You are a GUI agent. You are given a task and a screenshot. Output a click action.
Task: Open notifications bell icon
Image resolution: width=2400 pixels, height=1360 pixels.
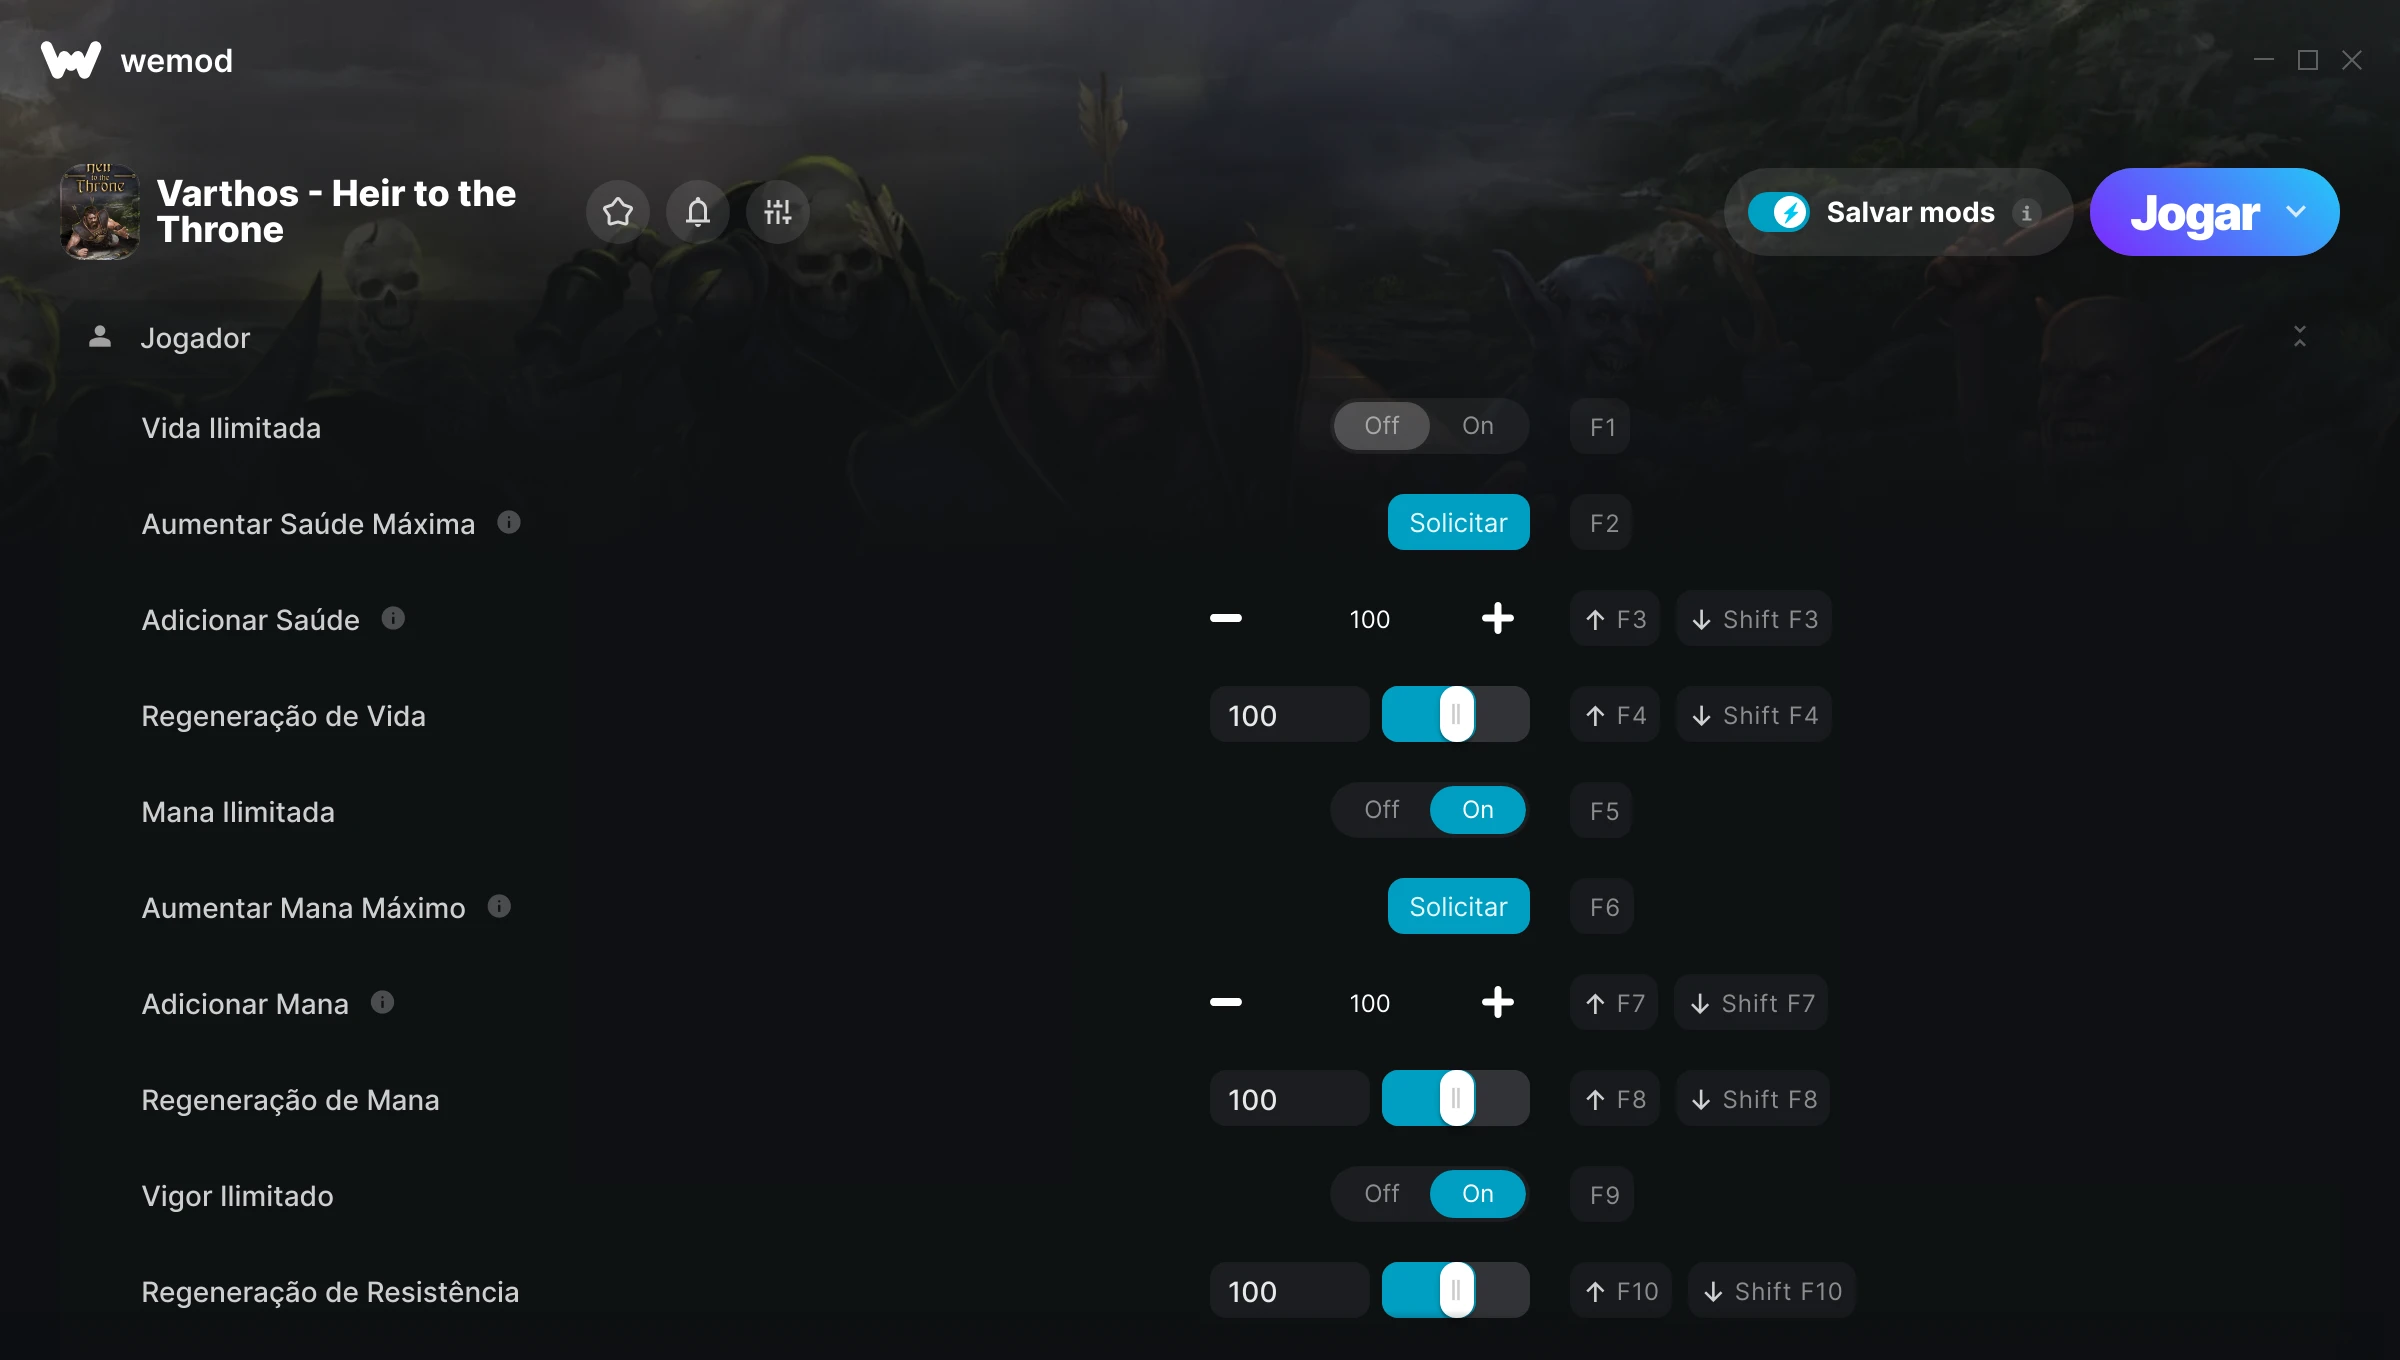698,212
